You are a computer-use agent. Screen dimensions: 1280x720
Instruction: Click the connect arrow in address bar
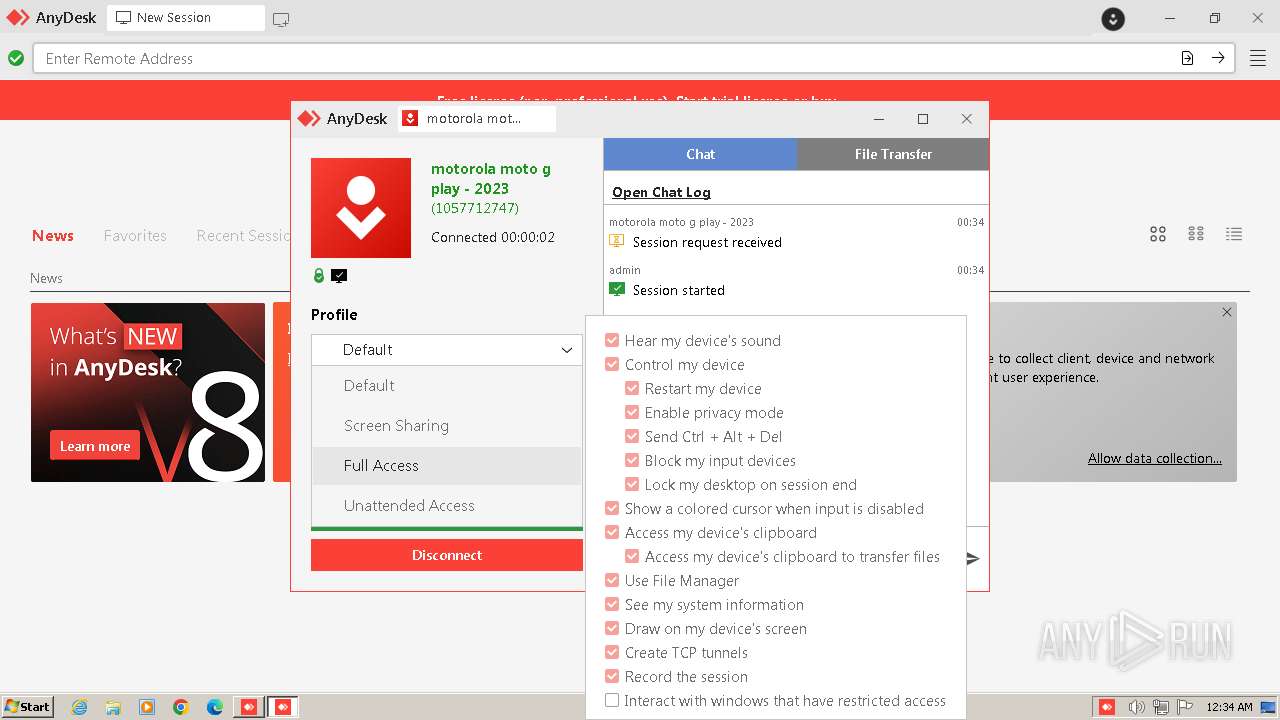1218,58
